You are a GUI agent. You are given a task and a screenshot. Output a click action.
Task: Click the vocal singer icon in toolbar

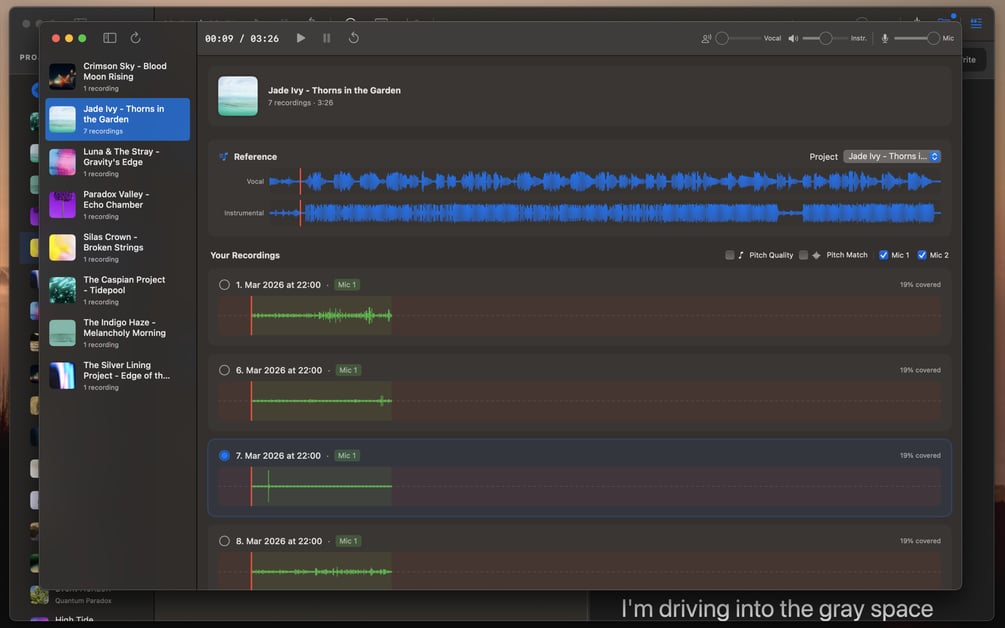[x=706, y=38]
